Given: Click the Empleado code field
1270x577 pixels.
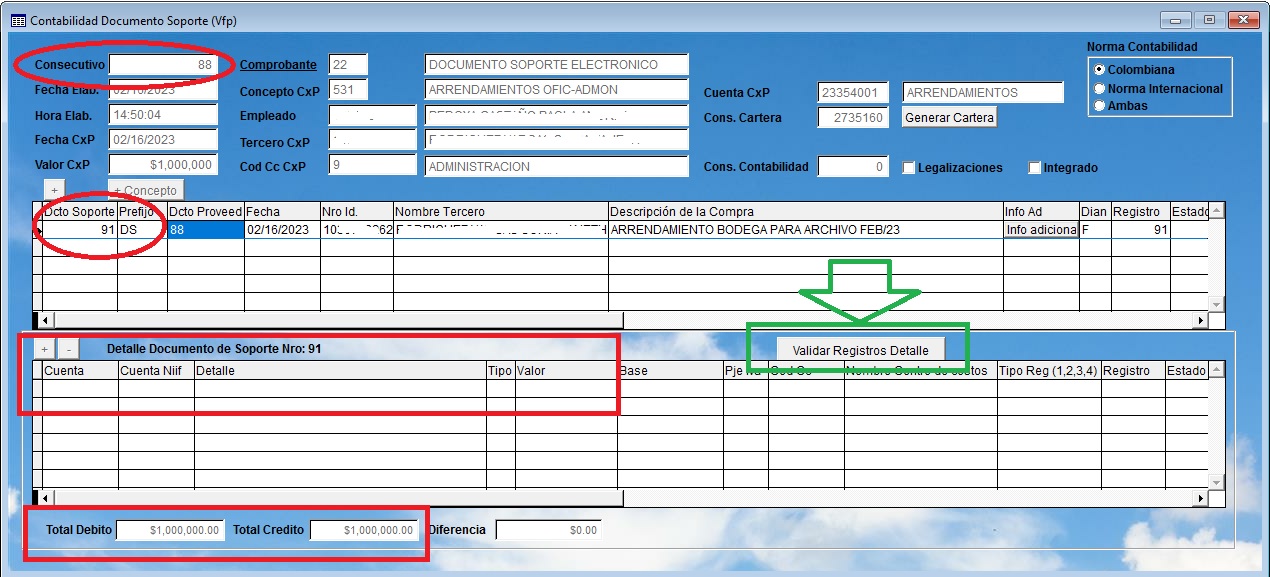Looking at the screenshot, I should (x=372, y=115).
